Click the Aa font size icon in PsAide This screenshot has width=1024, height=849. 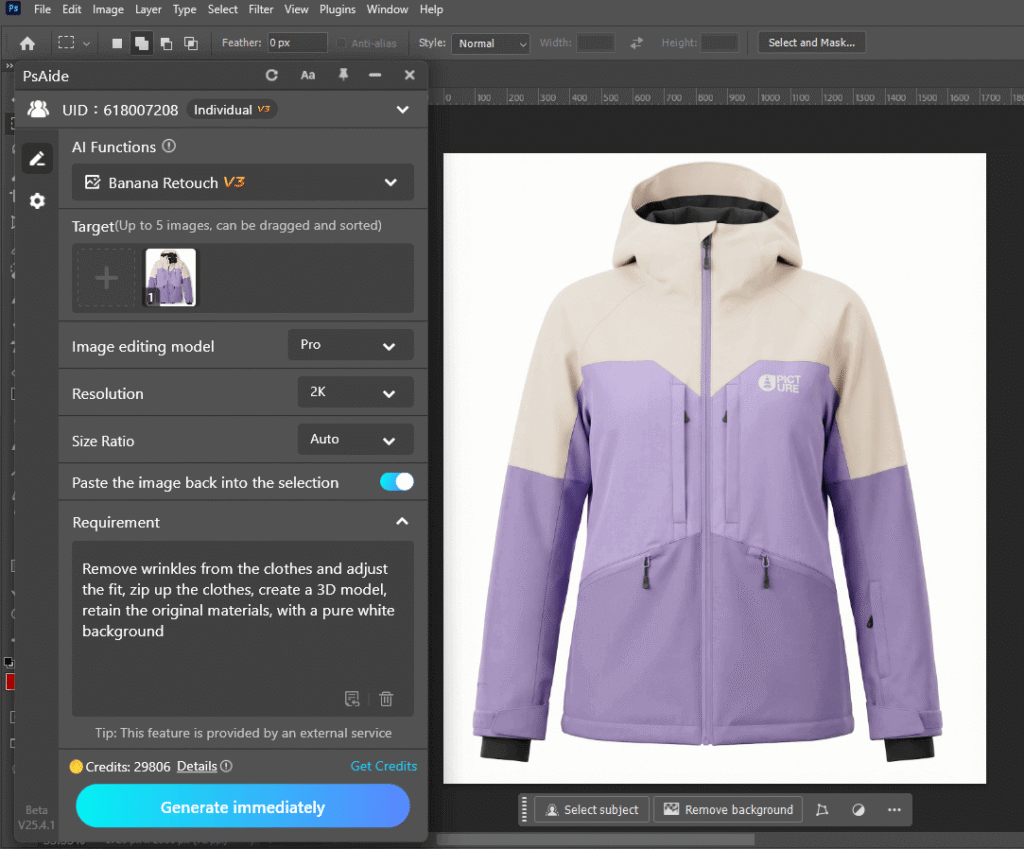307,75
